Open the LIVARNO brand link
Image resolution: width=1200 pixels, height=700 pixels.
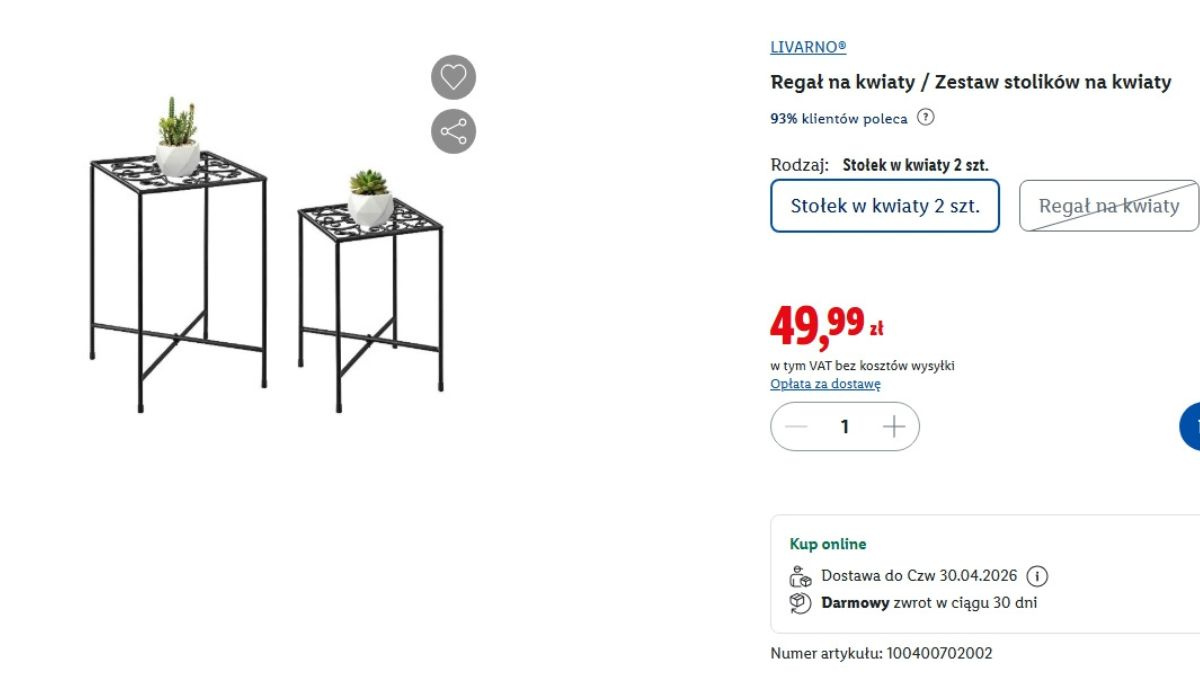point(808,47)
